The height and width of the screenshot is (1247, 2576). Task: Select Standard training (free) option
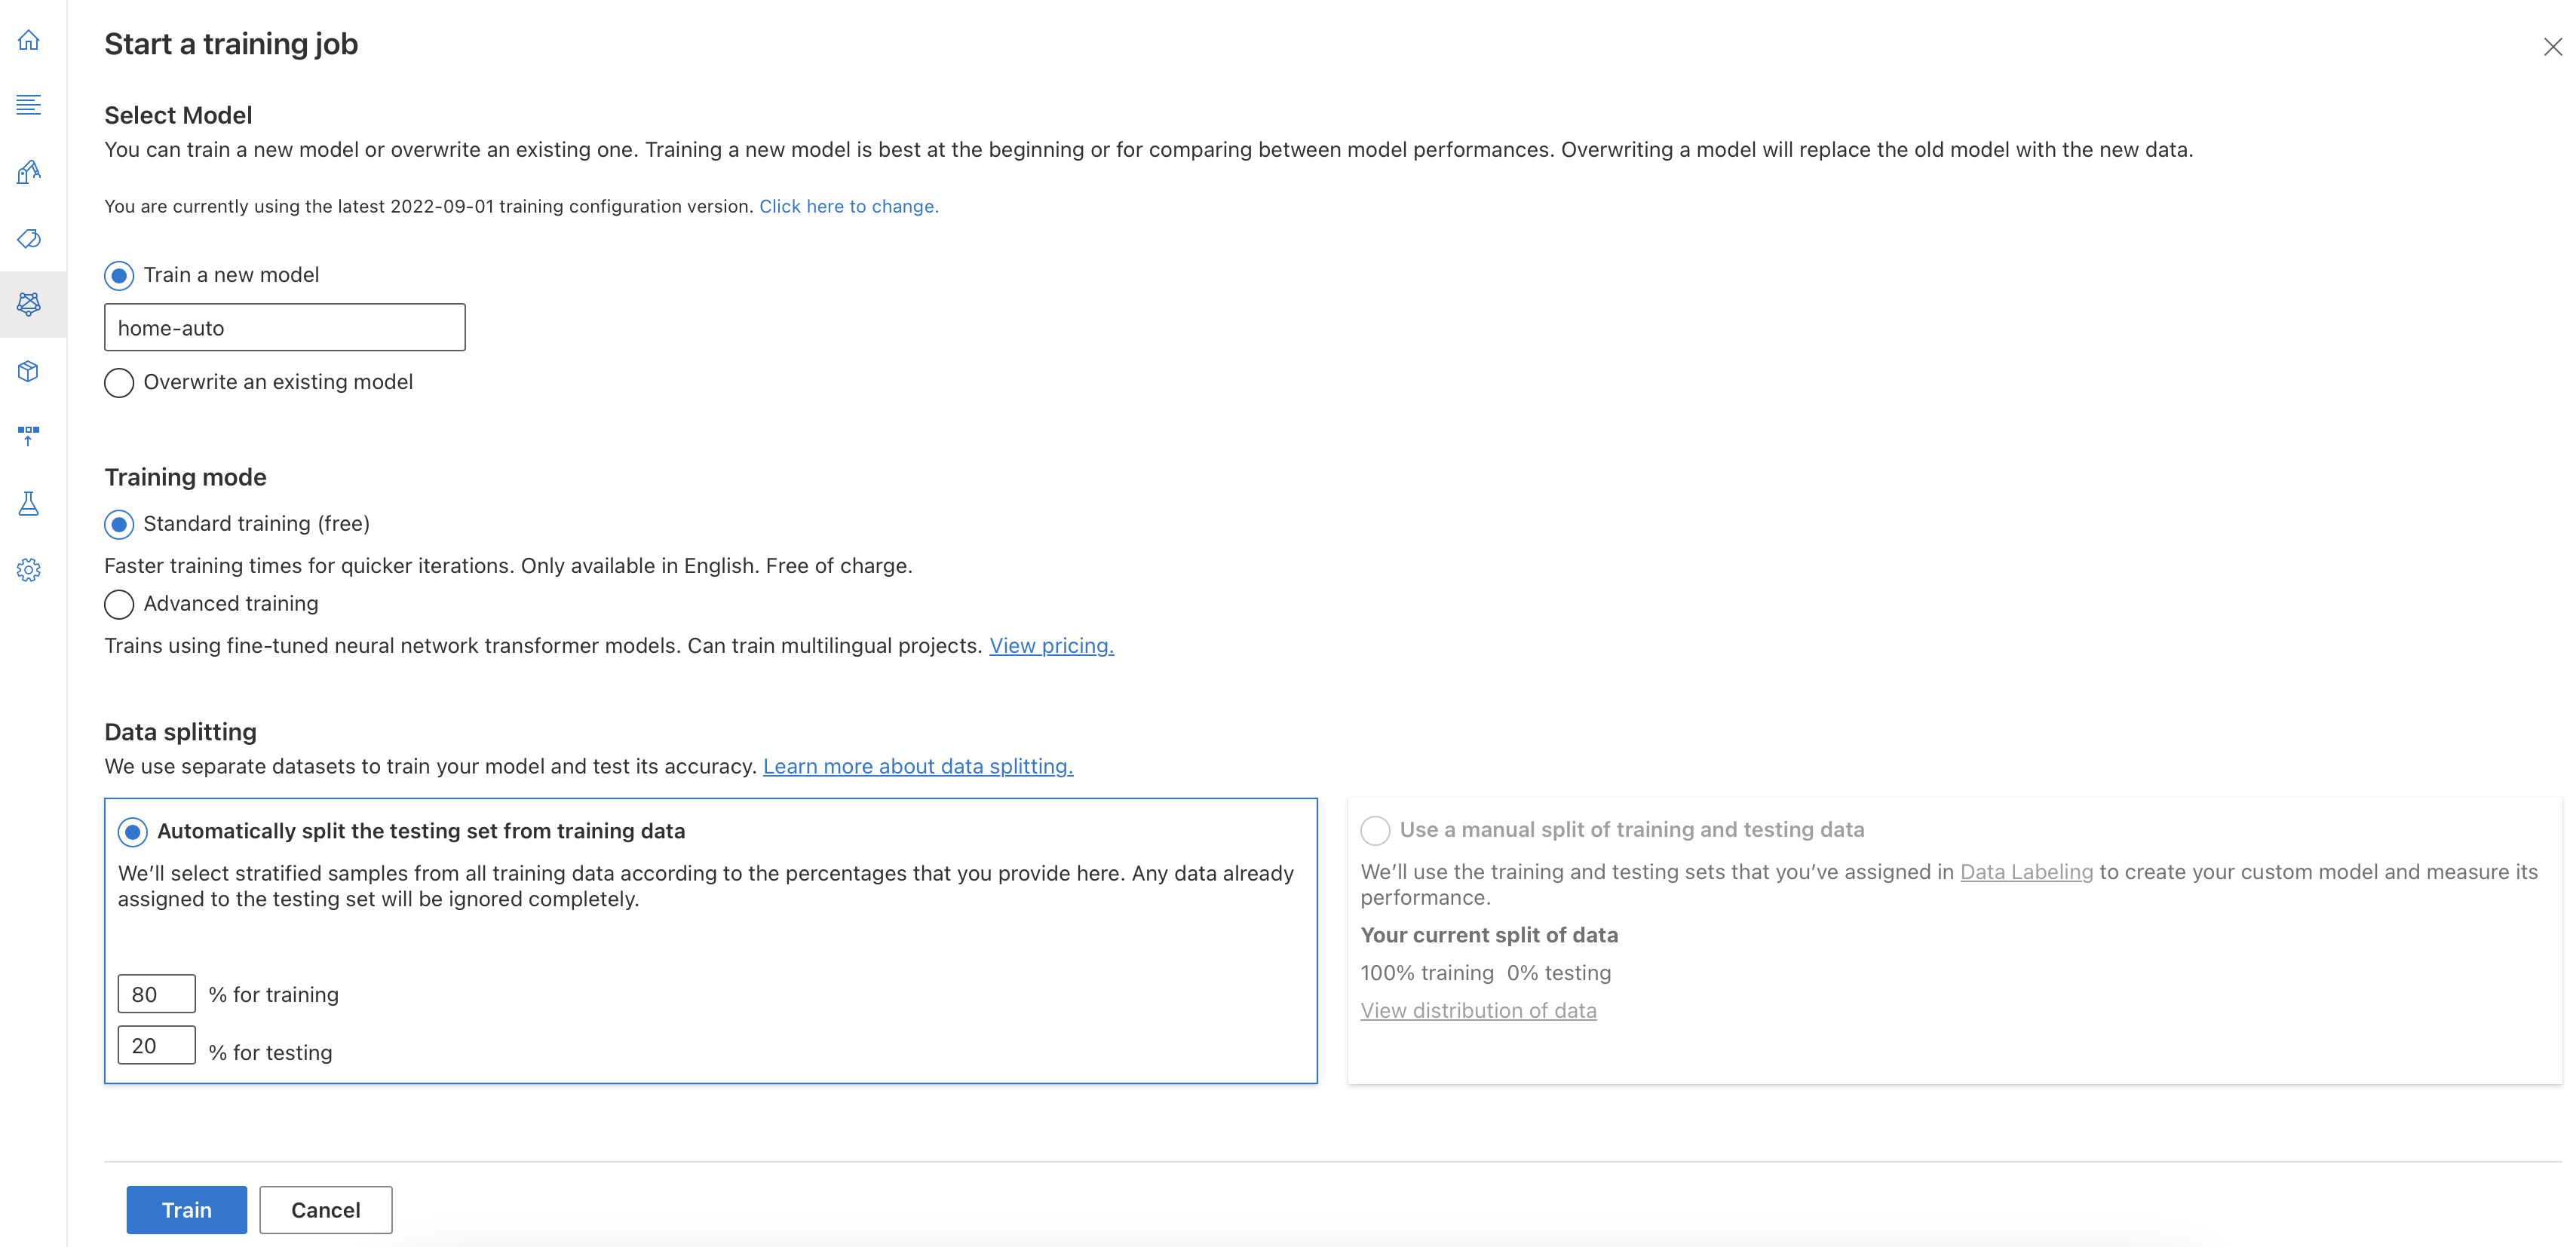(x=119, y=524)
